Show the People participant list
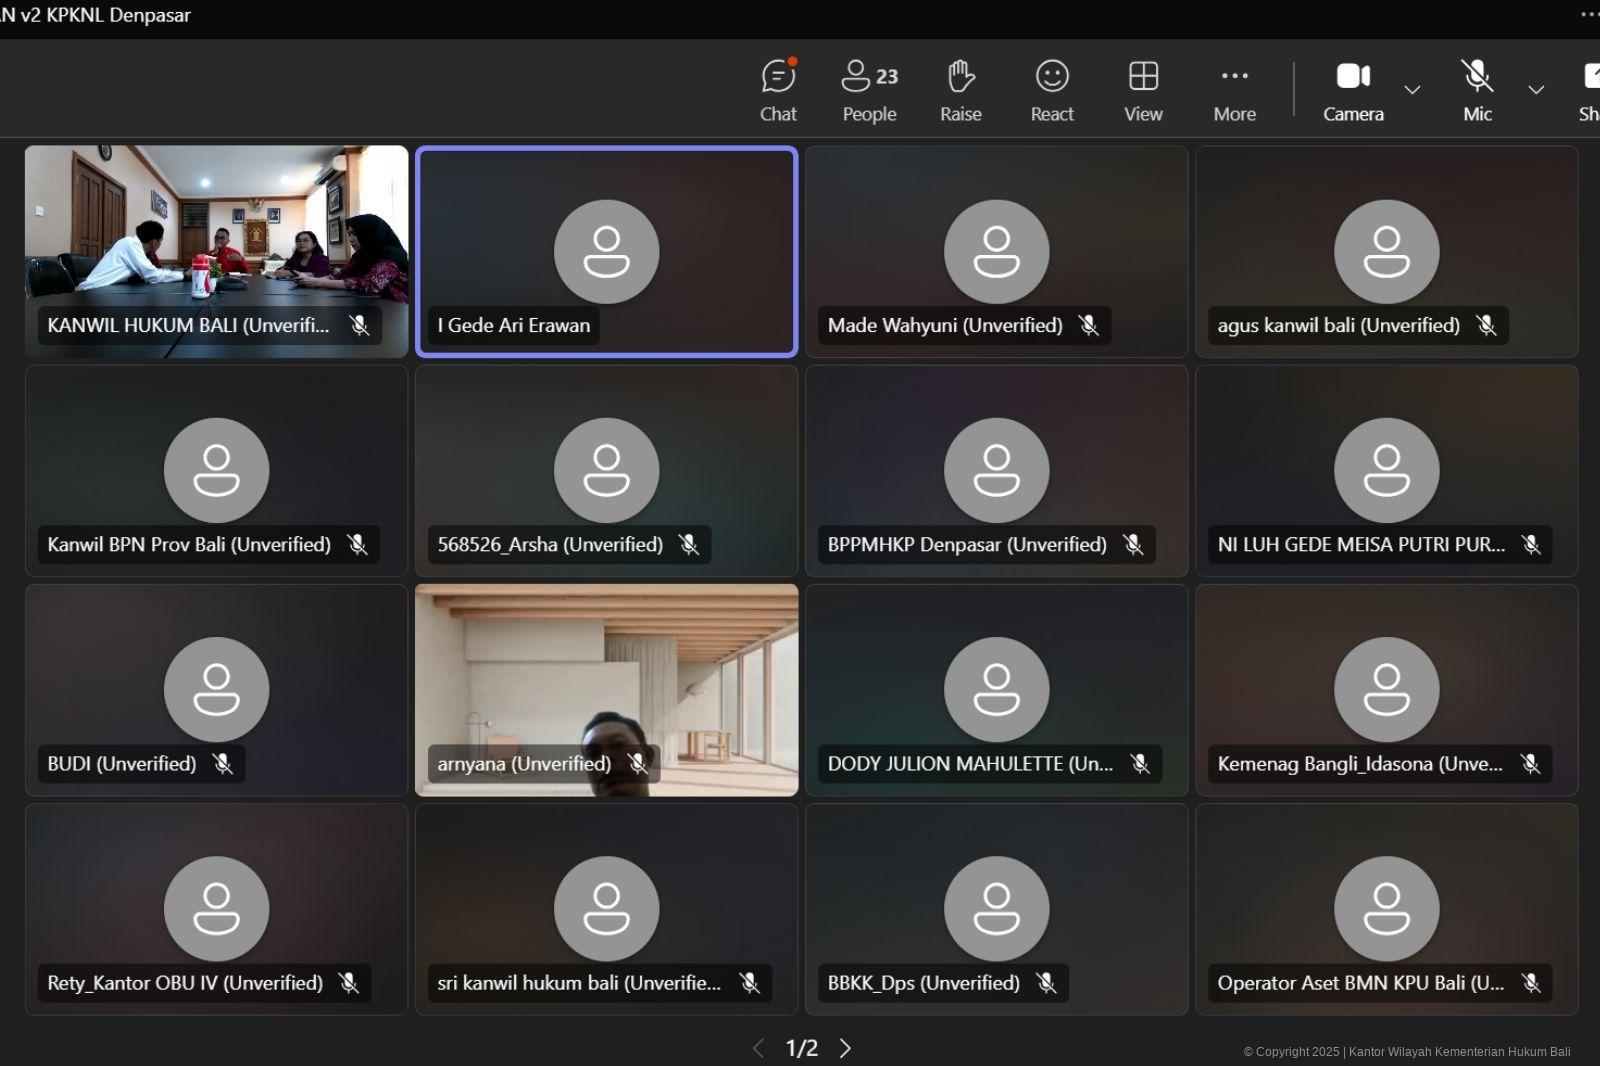 (x=869, y=90)
